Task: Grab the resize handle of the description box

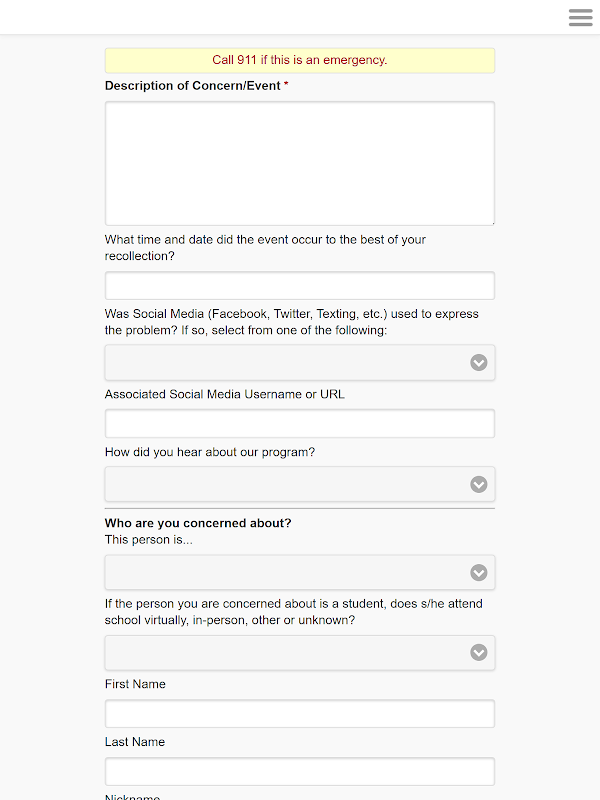Action: pos(490,221)
